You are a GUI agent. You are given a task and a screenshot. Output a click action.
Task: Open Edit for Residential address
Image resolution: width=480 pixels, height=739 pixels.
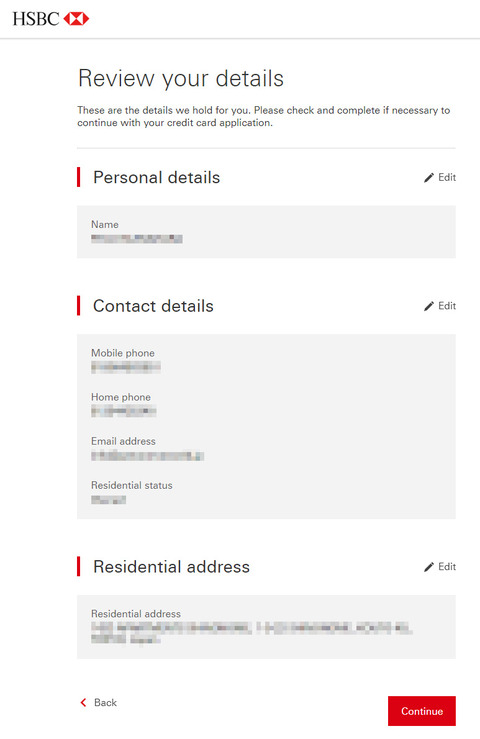[440, 567]
